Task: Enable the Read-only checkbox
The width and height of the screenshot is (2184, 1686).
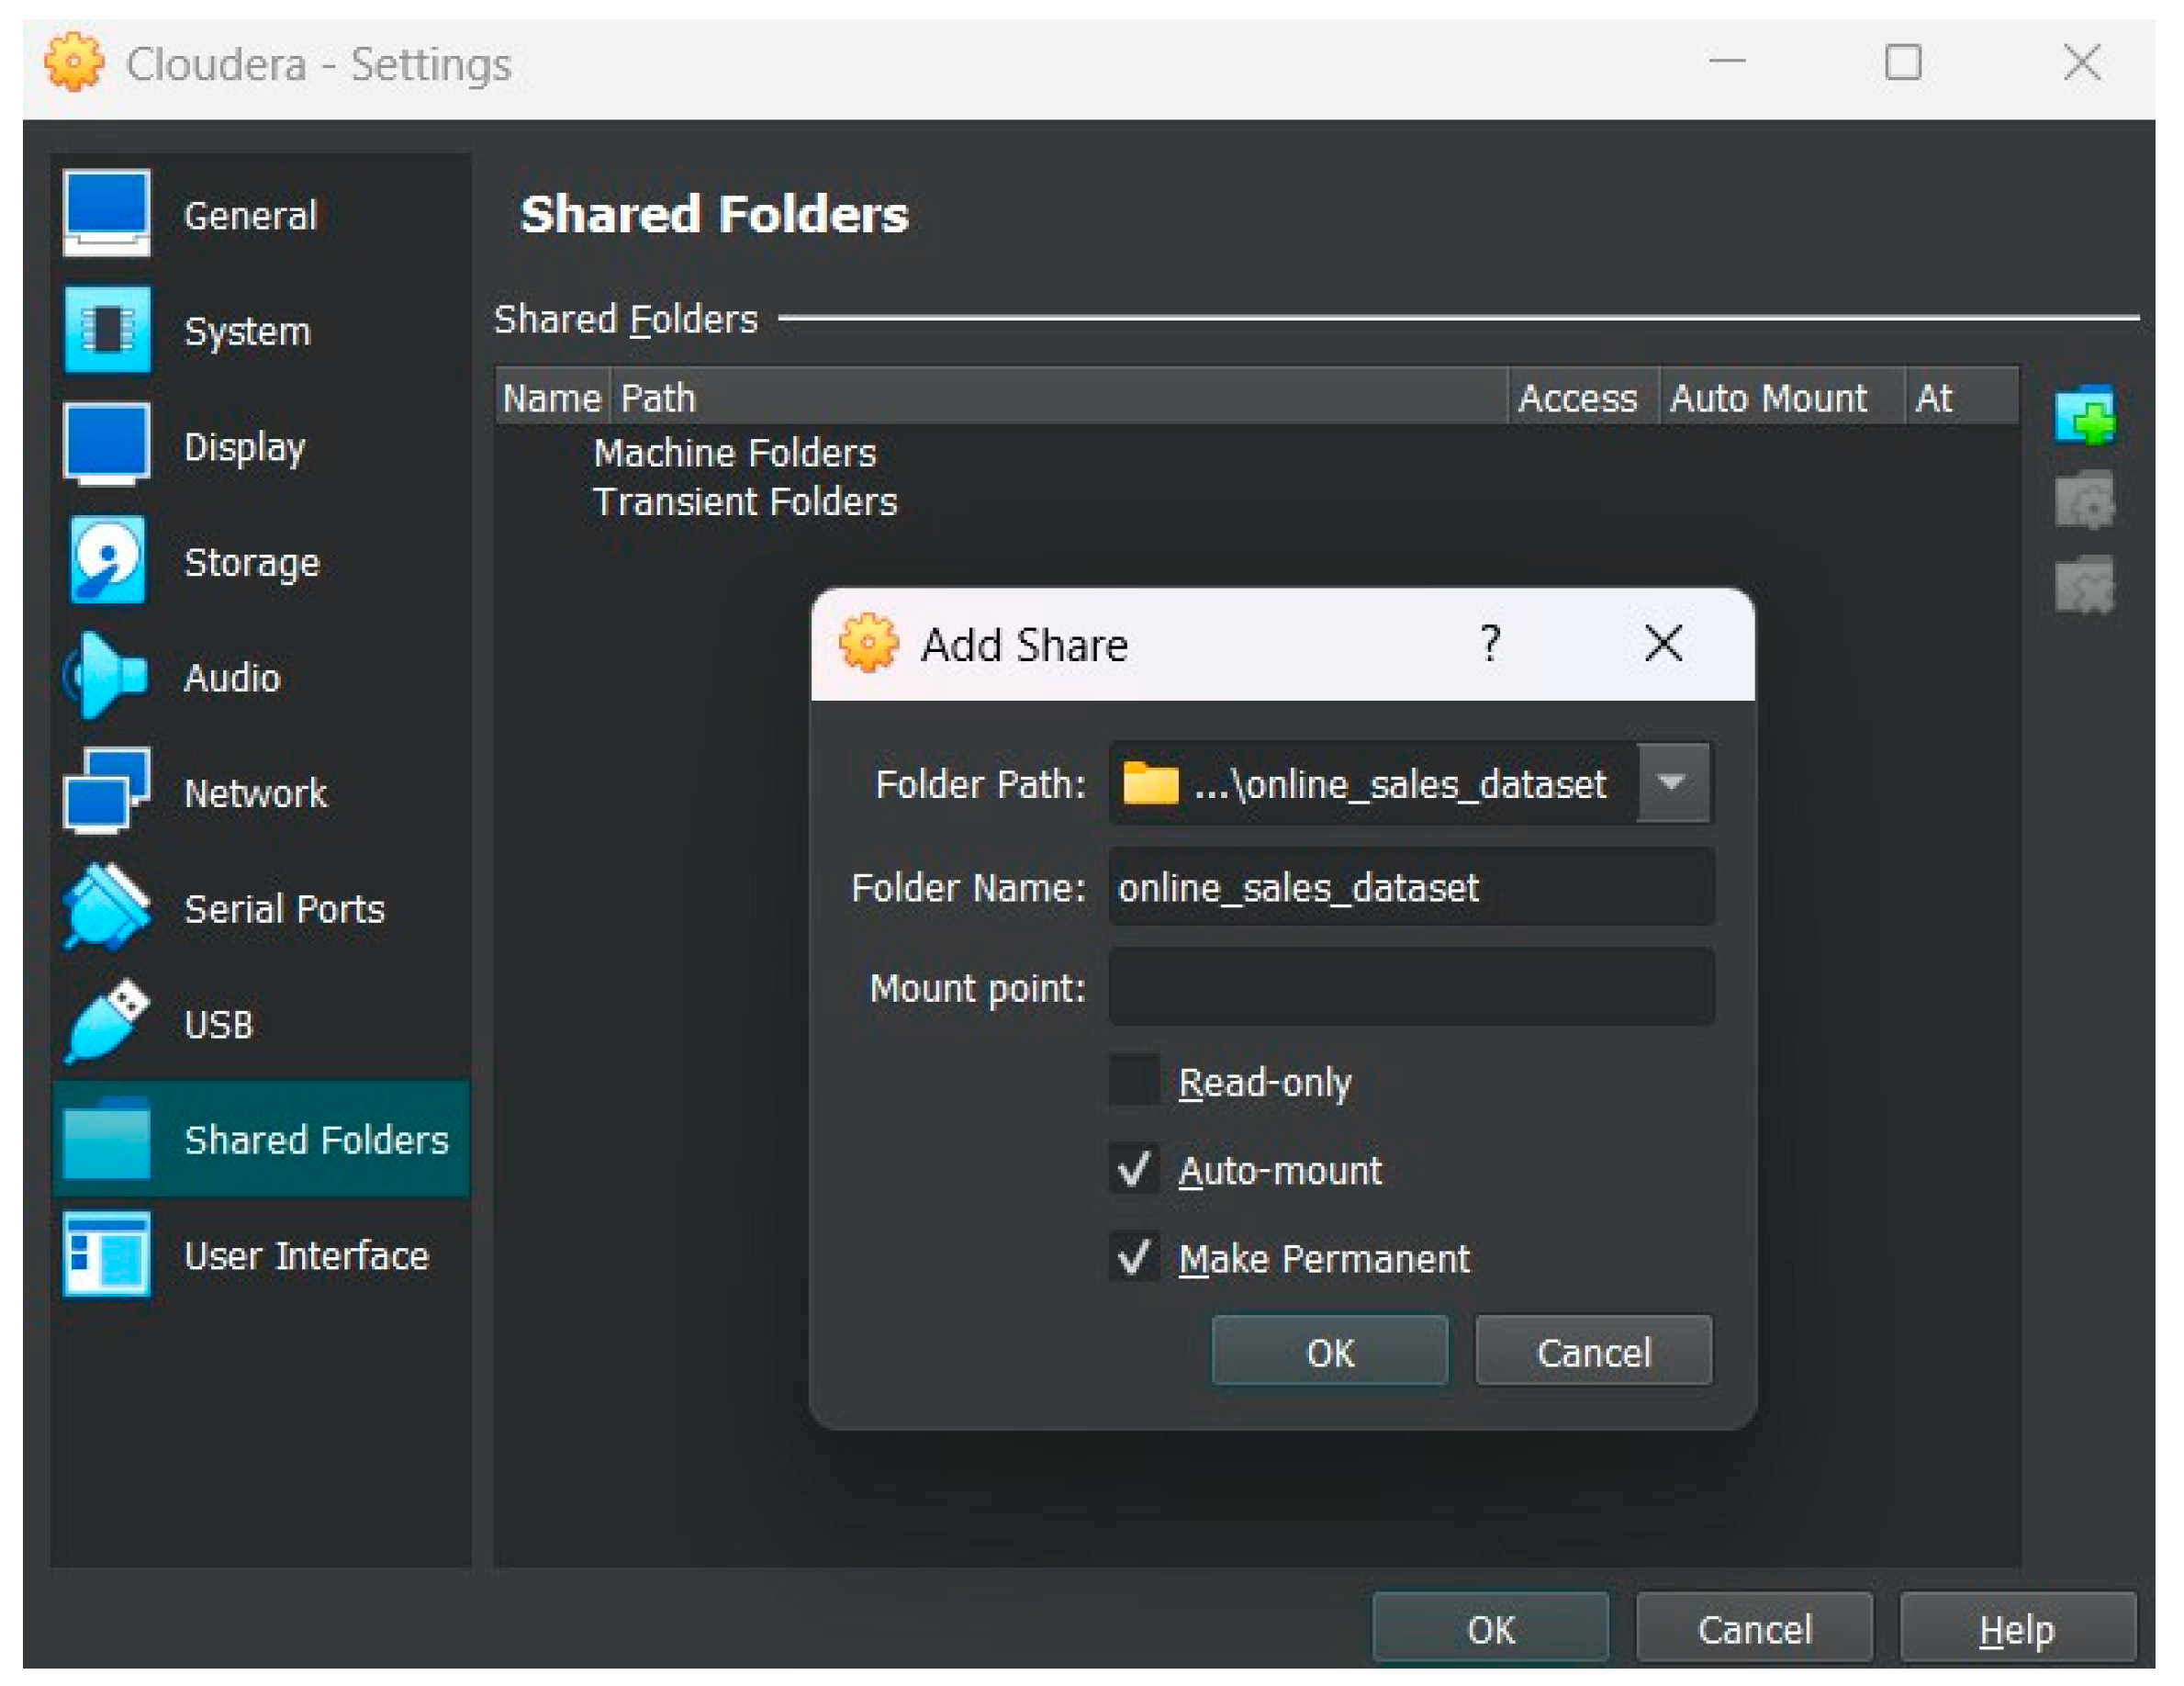Action: [x=1133, y=1081]
